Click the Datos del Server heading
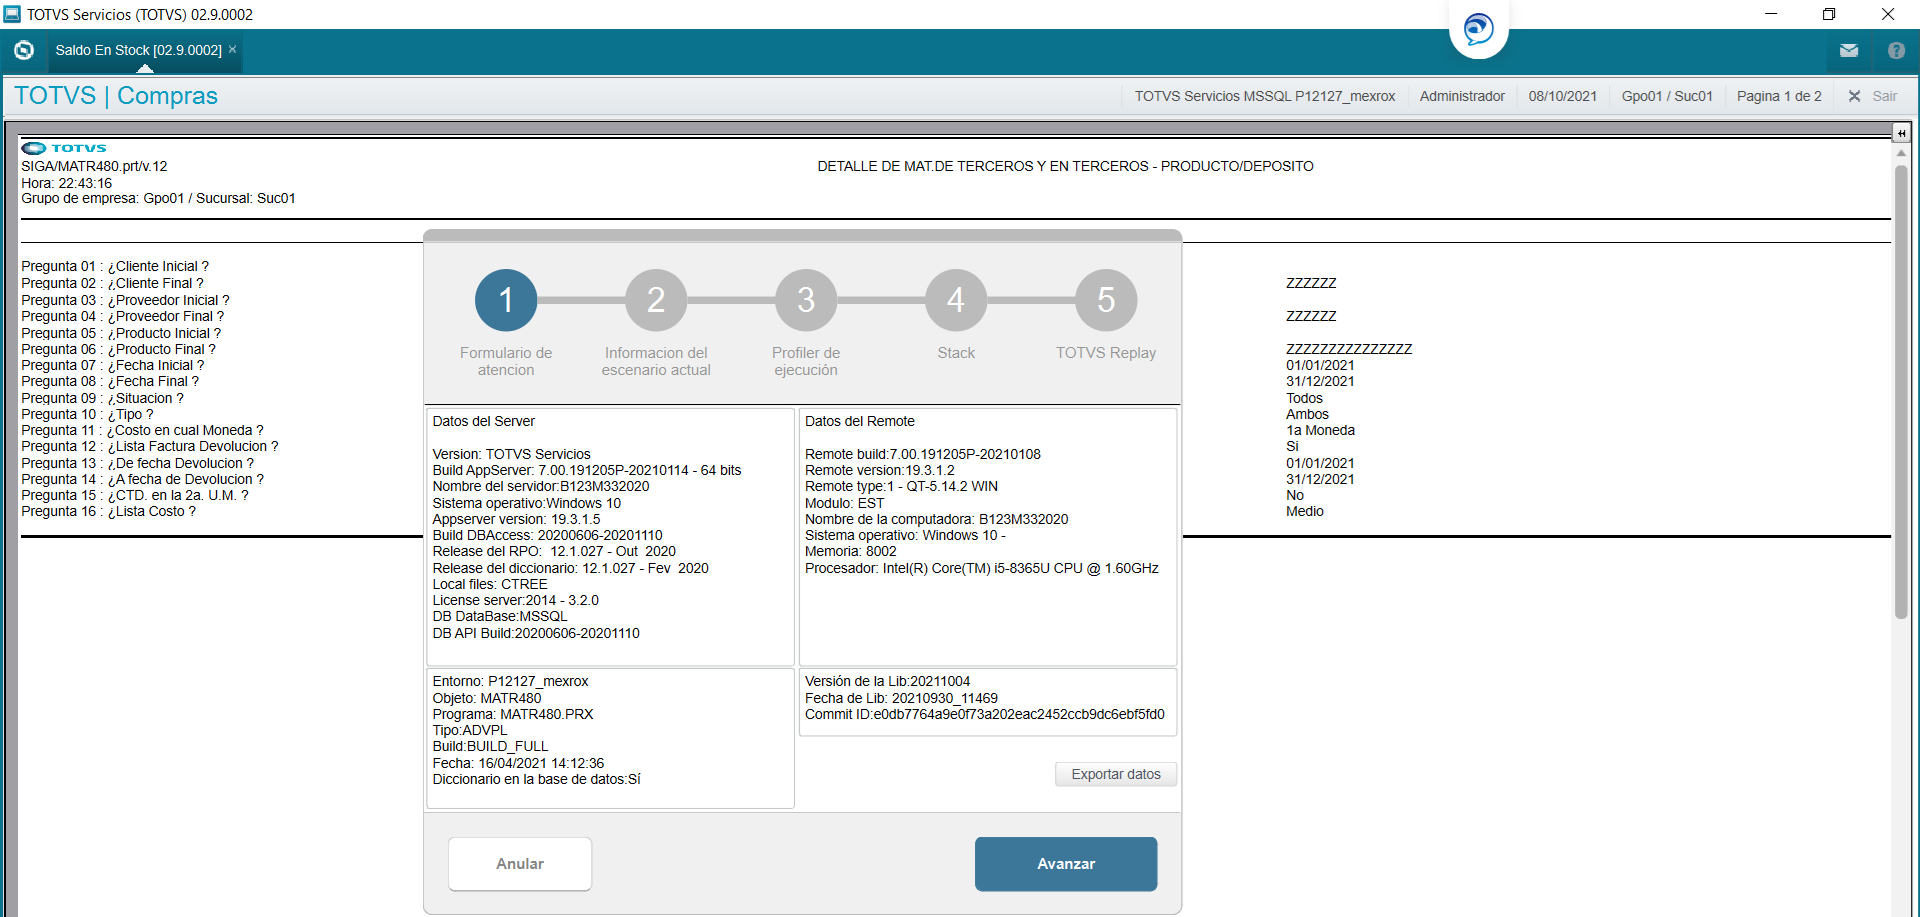 click(484, 421)
